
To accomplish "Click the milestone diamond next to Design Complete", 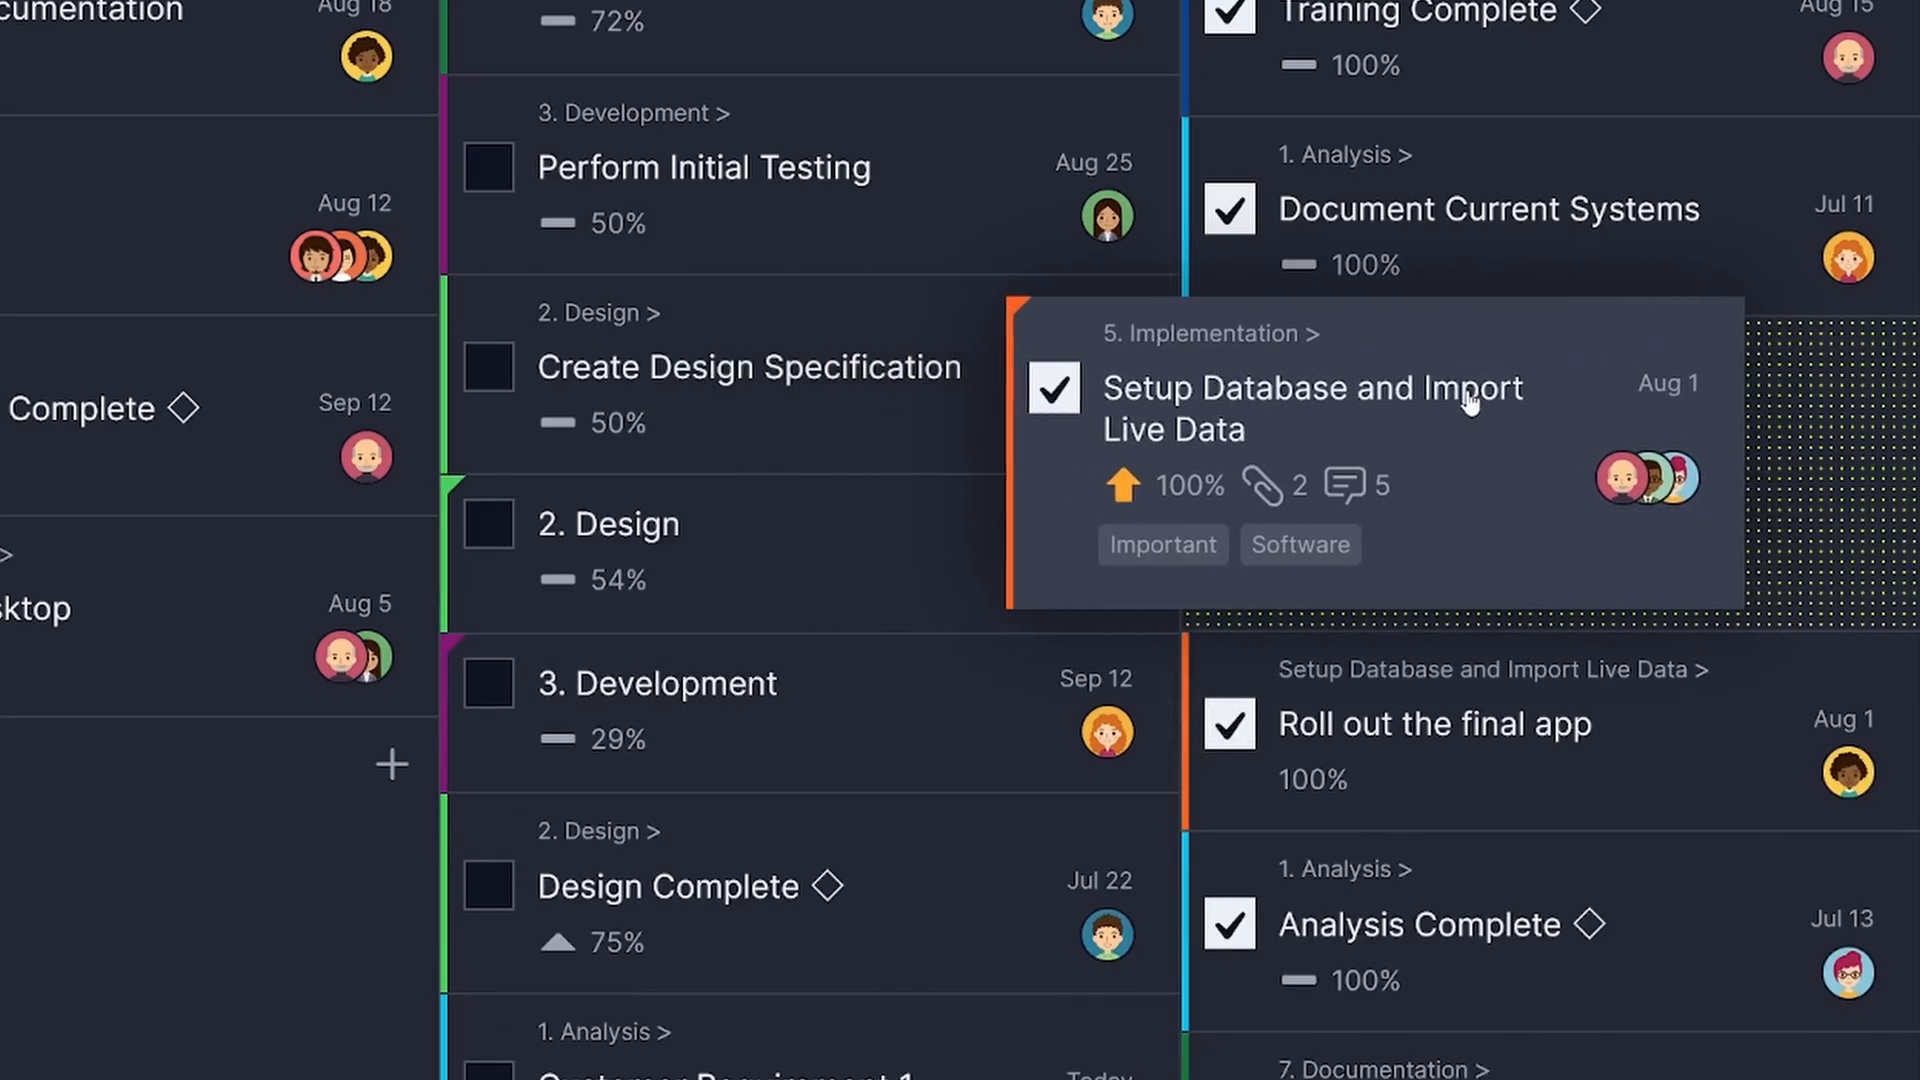I will pos(827,886).
